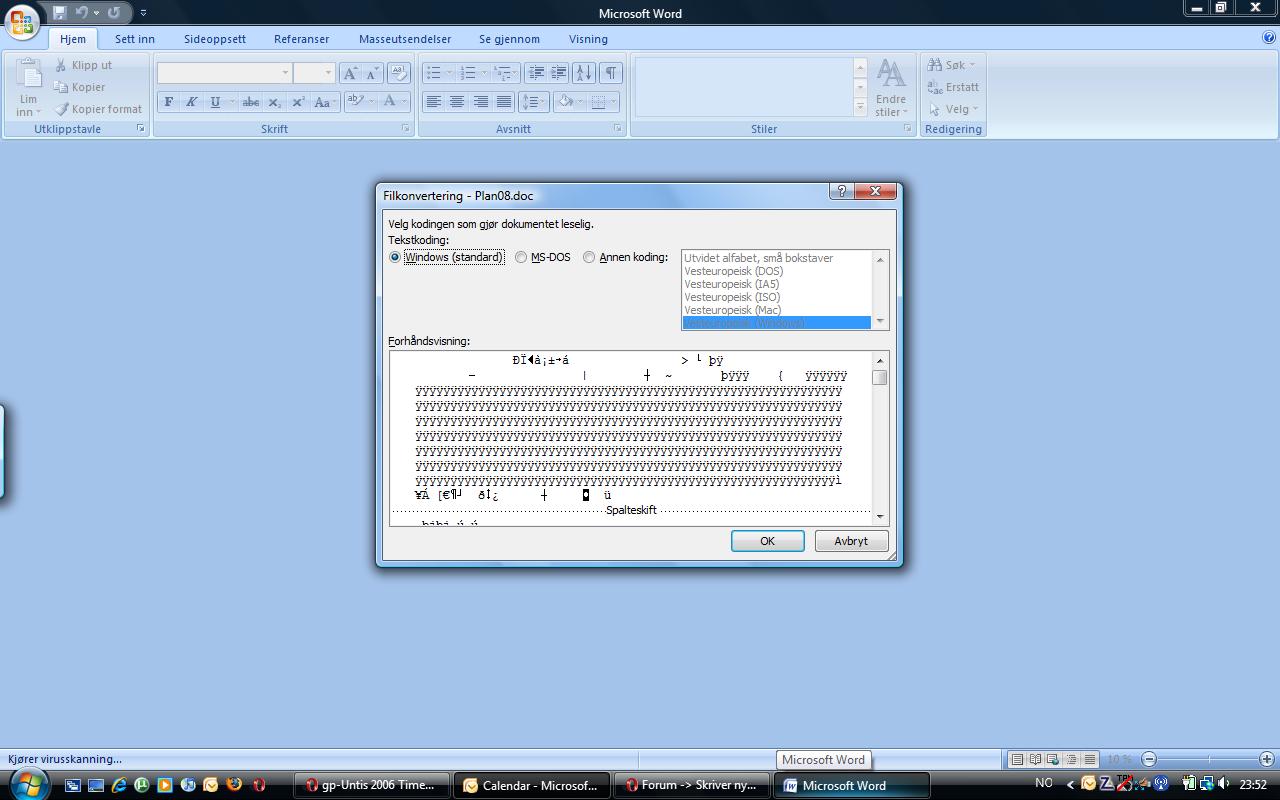The image size is (1280, 800).
Task: Switch to the Sideoppsett tab
Action: click(214, 39)
